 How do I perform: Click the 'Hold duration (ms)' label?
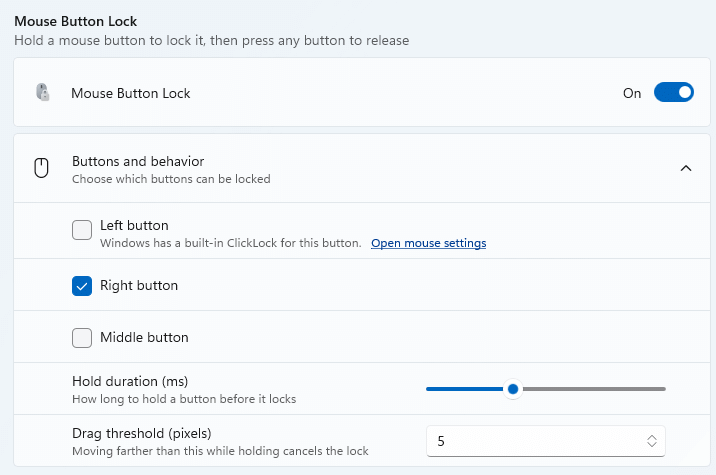[x=130, y=381]
